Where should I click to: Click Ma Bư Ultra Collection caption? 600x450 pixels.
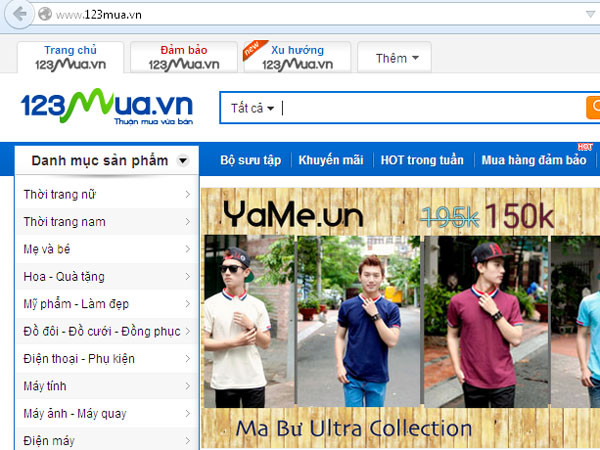pos(354,428)
